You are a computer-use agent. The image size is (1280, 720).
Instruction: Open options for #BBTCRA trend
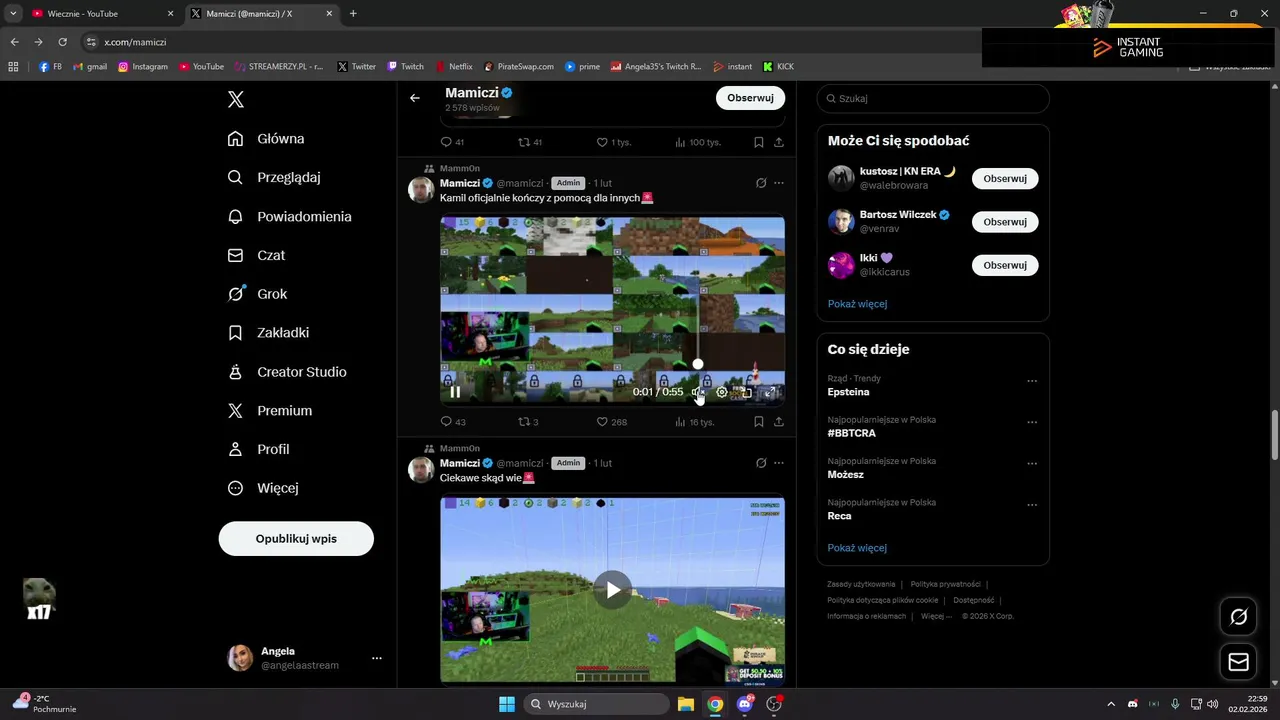click(x=1032, y=422)
